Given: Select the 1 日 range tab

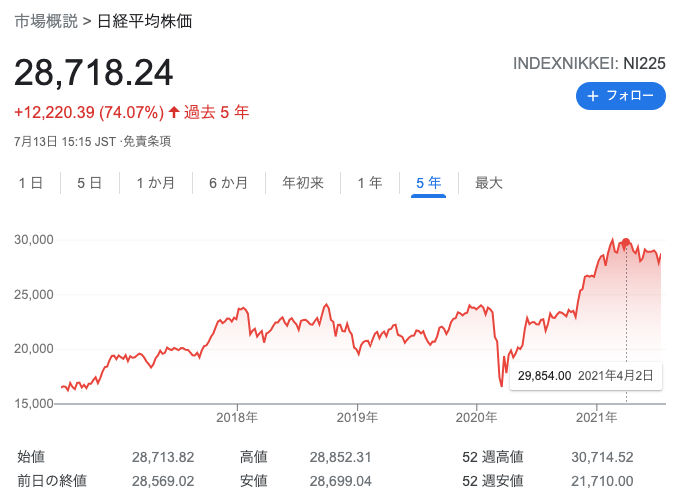Looking at the screenshot, I should pos(31,183).
